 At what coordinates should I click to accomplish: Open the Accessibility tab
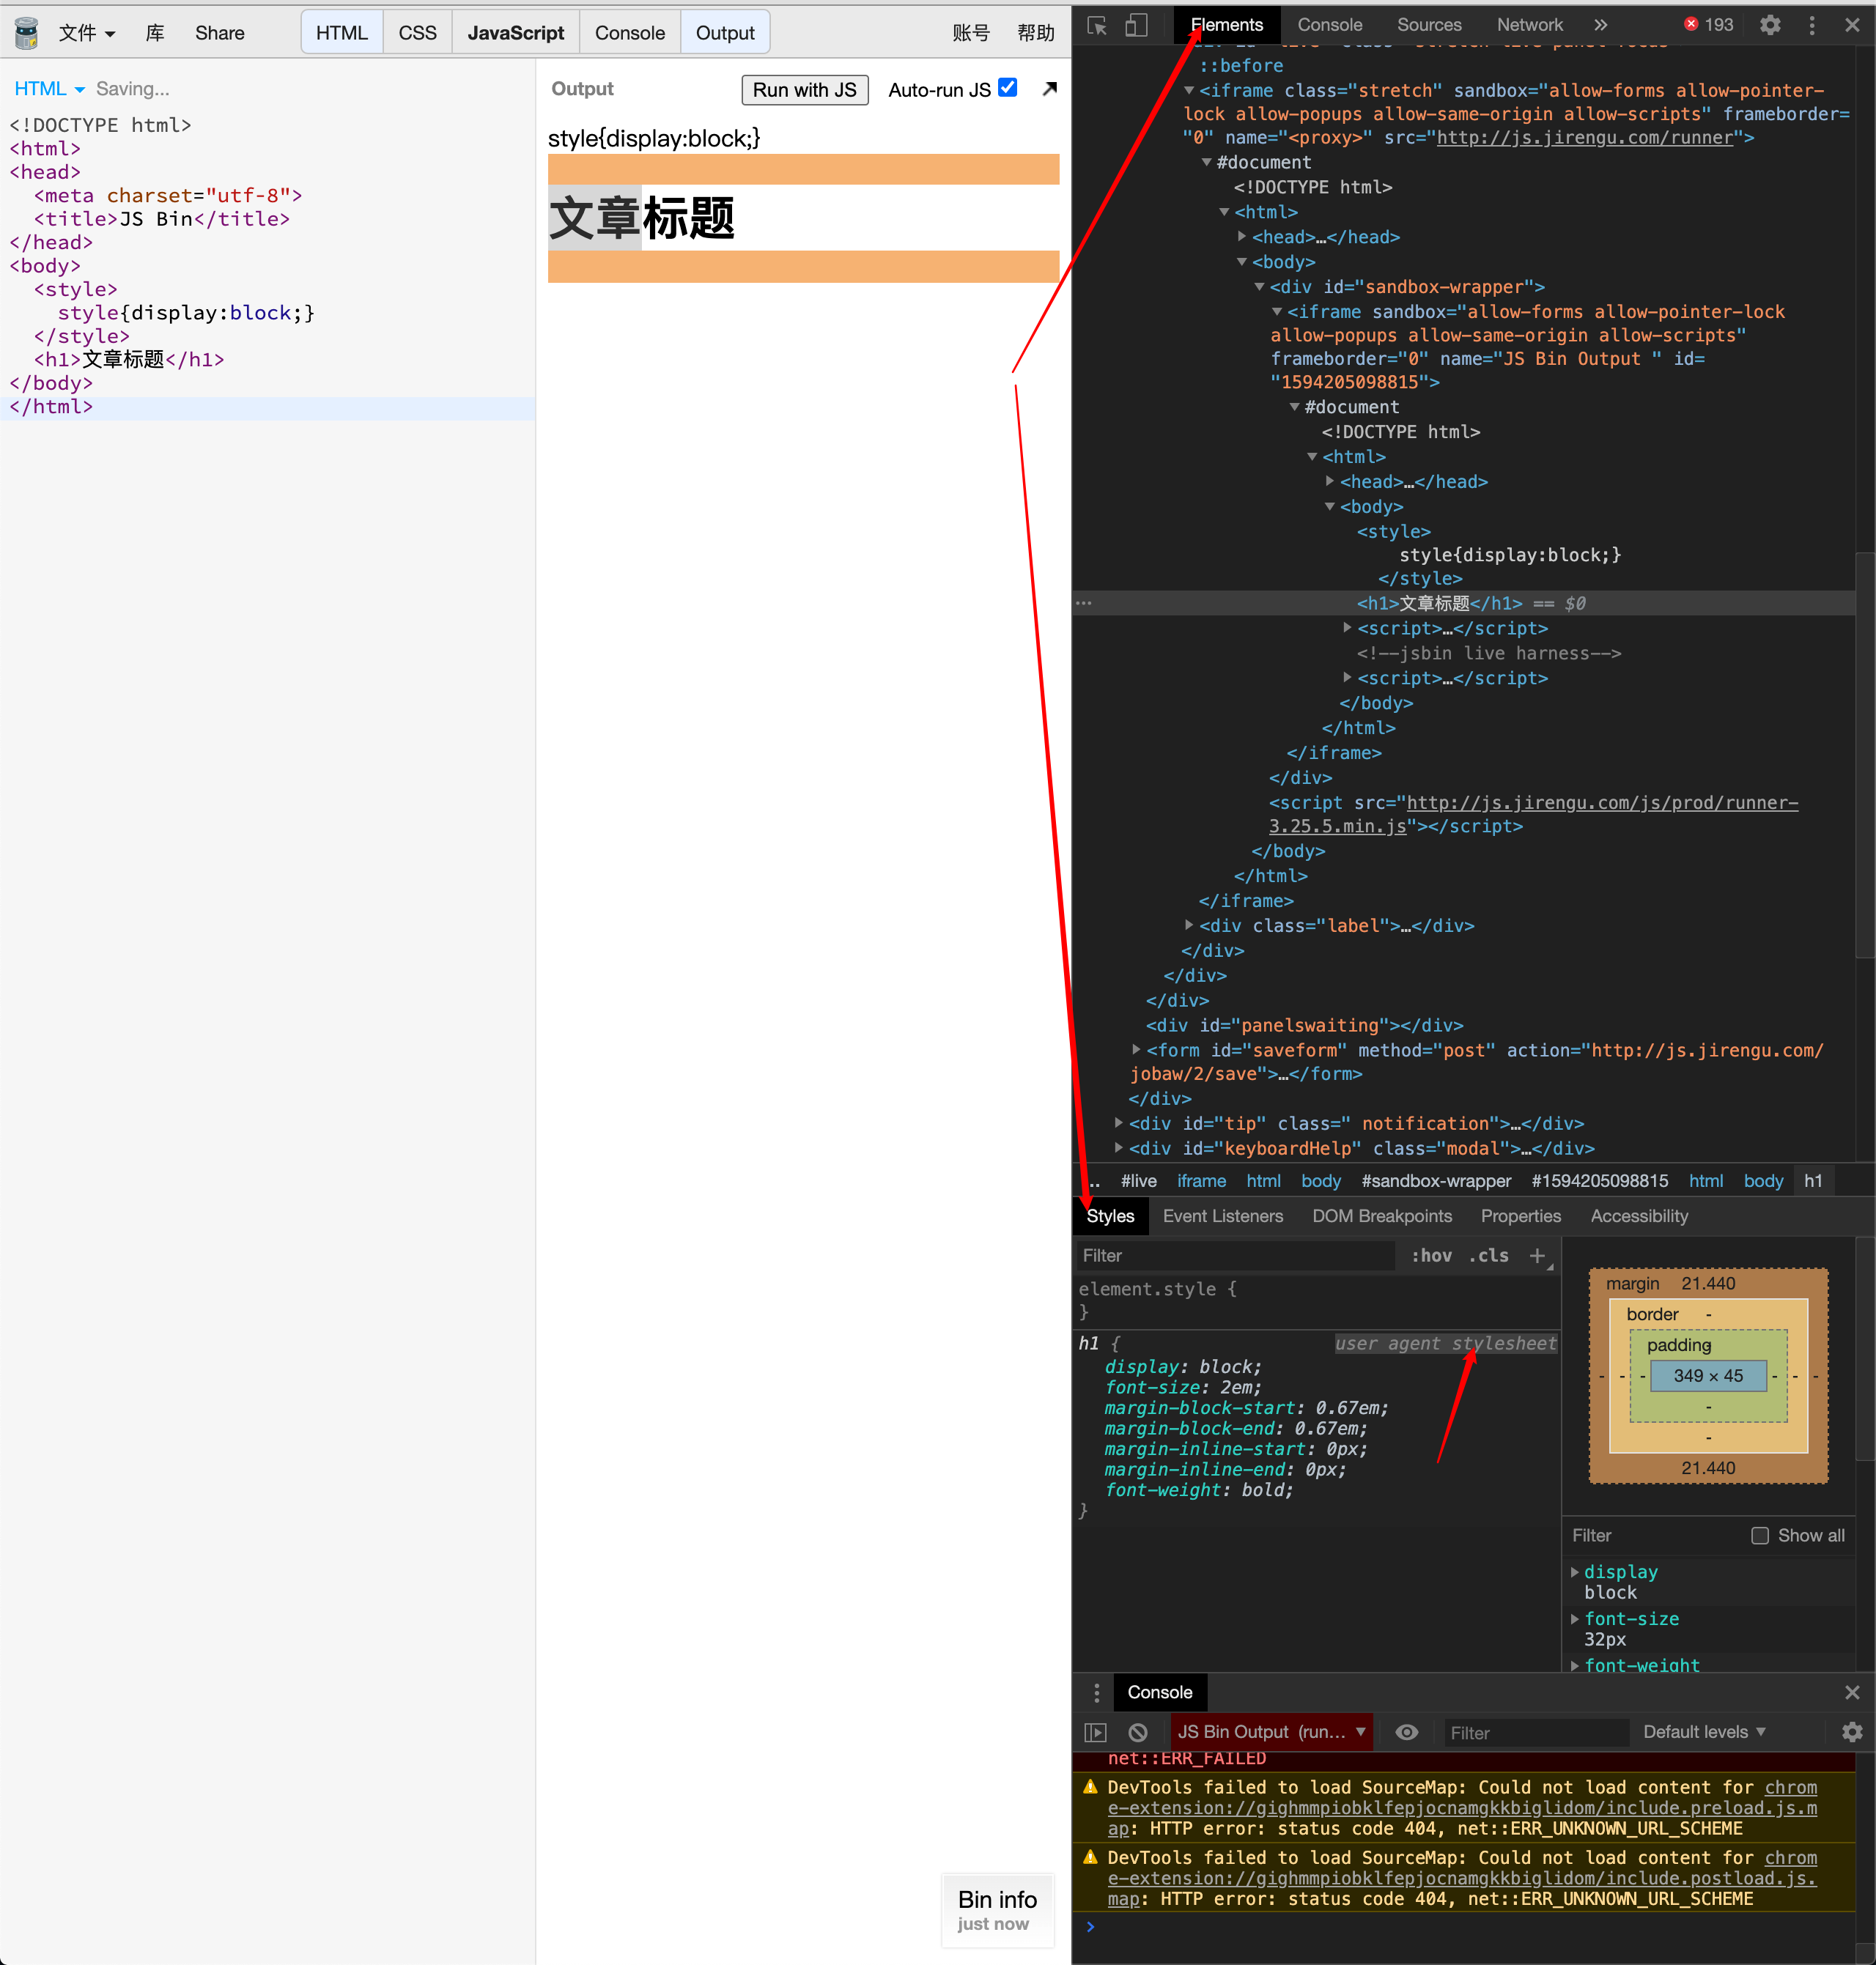tap(1639, 1216)
